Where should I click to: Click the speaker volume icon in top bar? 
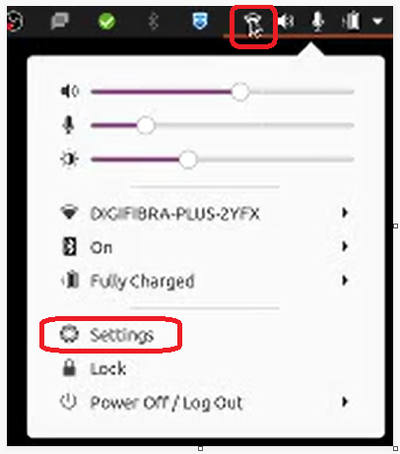click(x=286, y=22)
